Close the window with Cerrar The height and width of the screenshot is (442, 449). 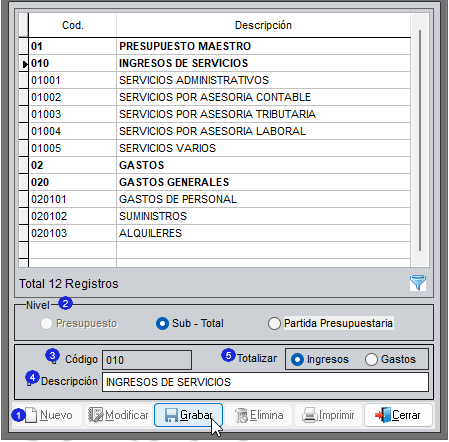[398, 415]
